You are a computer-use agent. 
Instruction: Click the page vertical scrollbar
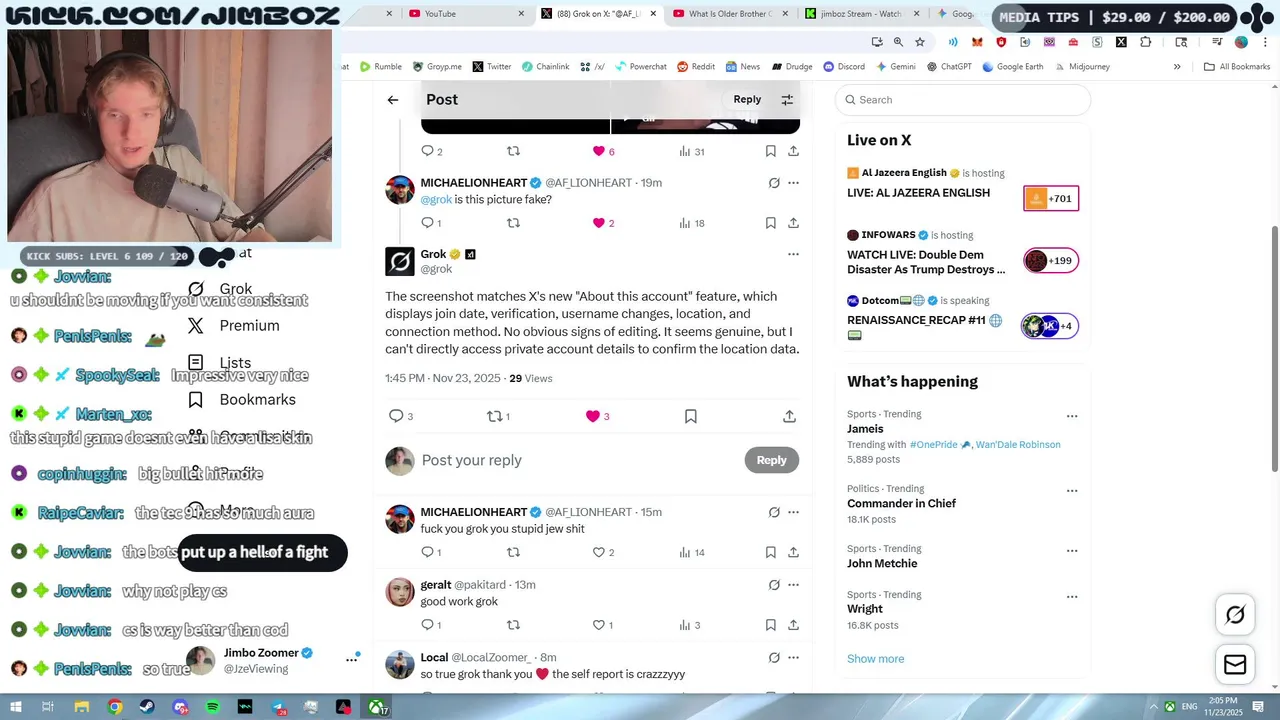[x=1274, y=350]
